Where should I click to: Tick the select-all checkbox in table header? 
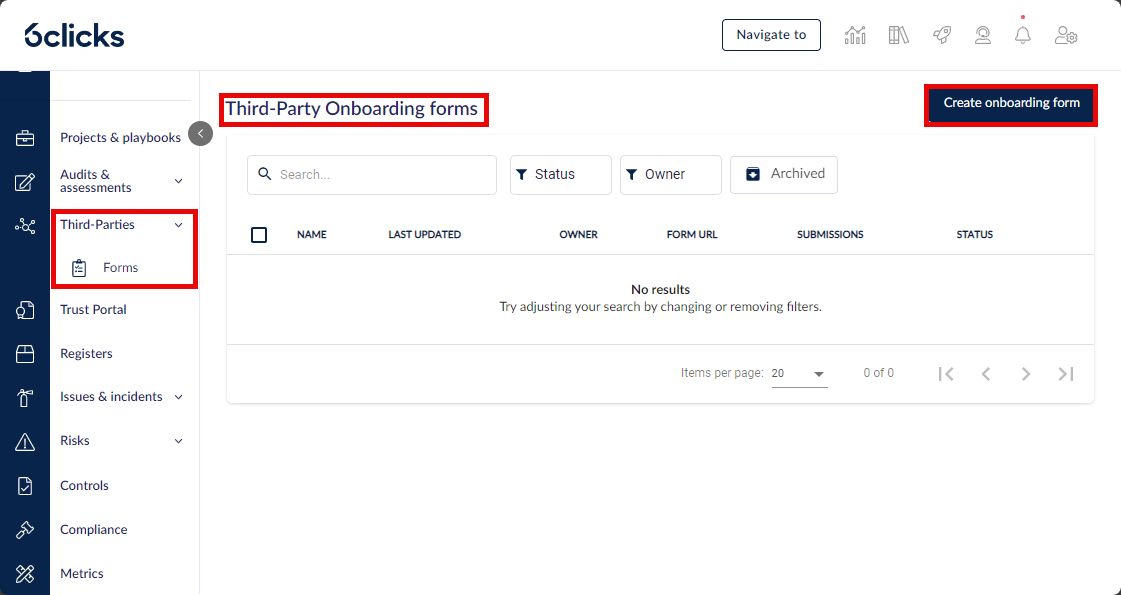click(259, 235)
